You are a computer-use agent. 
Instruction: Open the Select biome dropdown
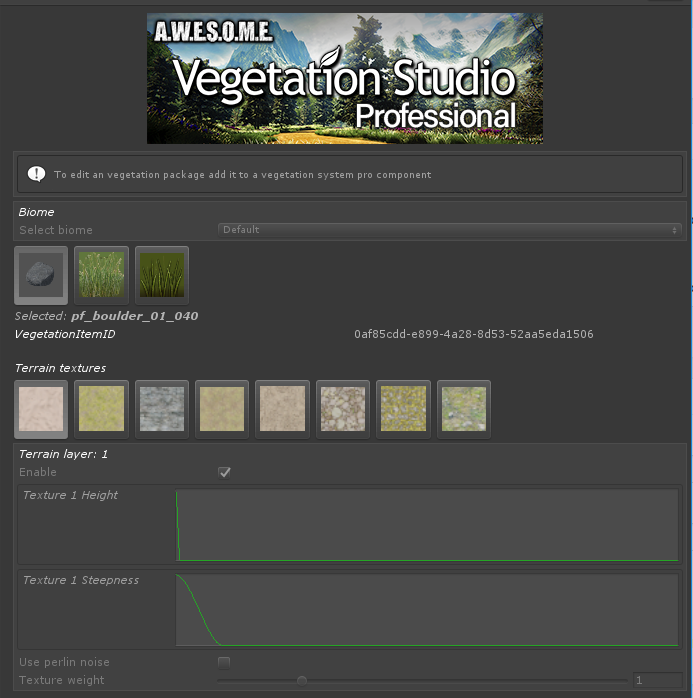pyautogui.click(x=450, y=230)
